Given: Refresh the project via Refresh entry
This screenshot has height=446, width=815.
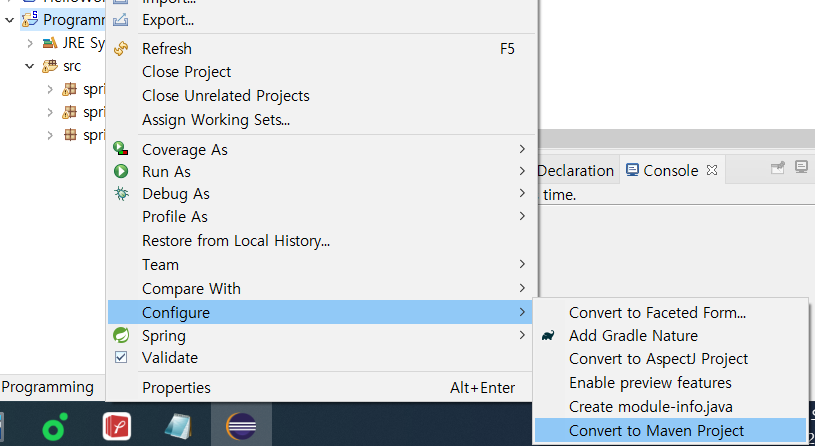Looking at the screenshot, I should (320, 48).
